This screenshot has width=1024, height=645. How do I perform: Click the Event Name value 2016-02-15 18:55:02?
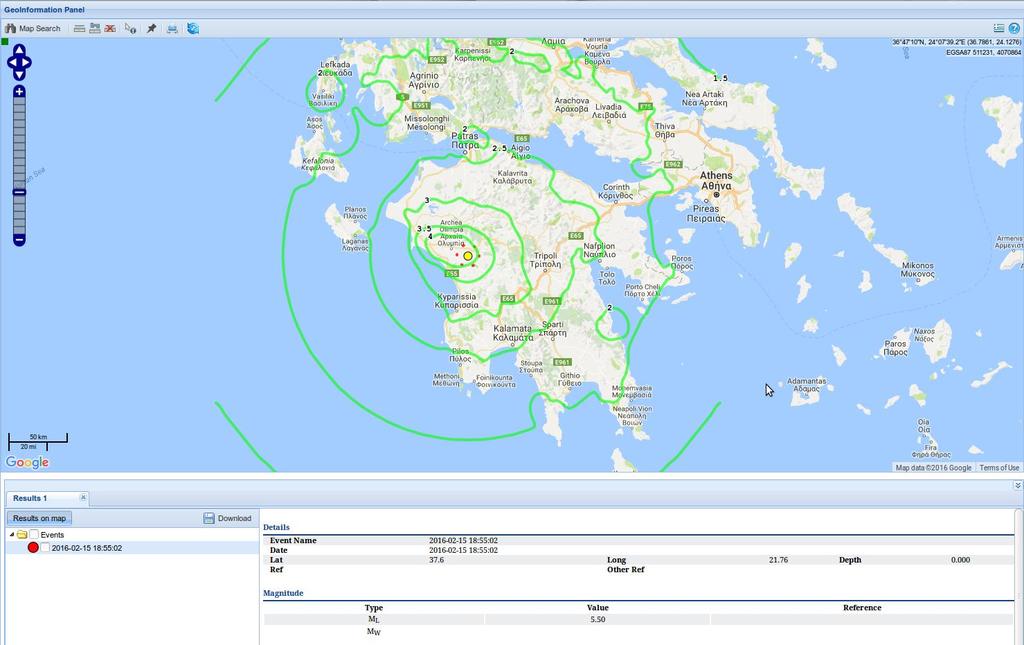coord(464,540)
